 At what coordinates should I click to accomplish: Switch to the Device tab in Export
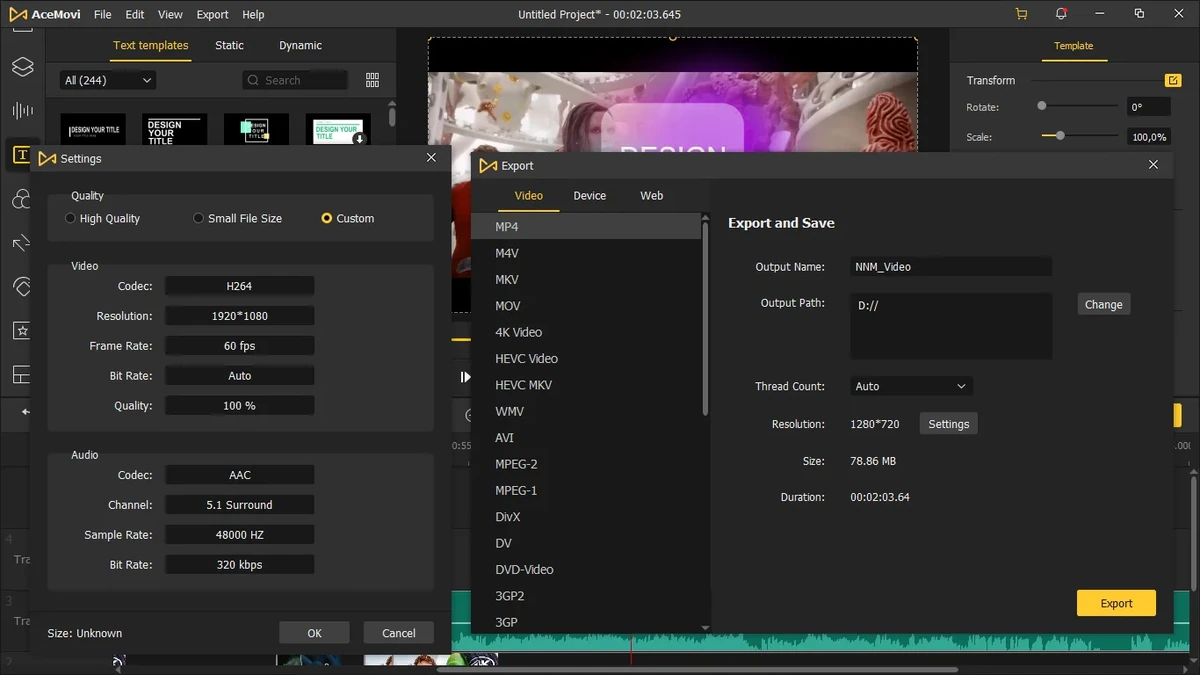(589, 196)
